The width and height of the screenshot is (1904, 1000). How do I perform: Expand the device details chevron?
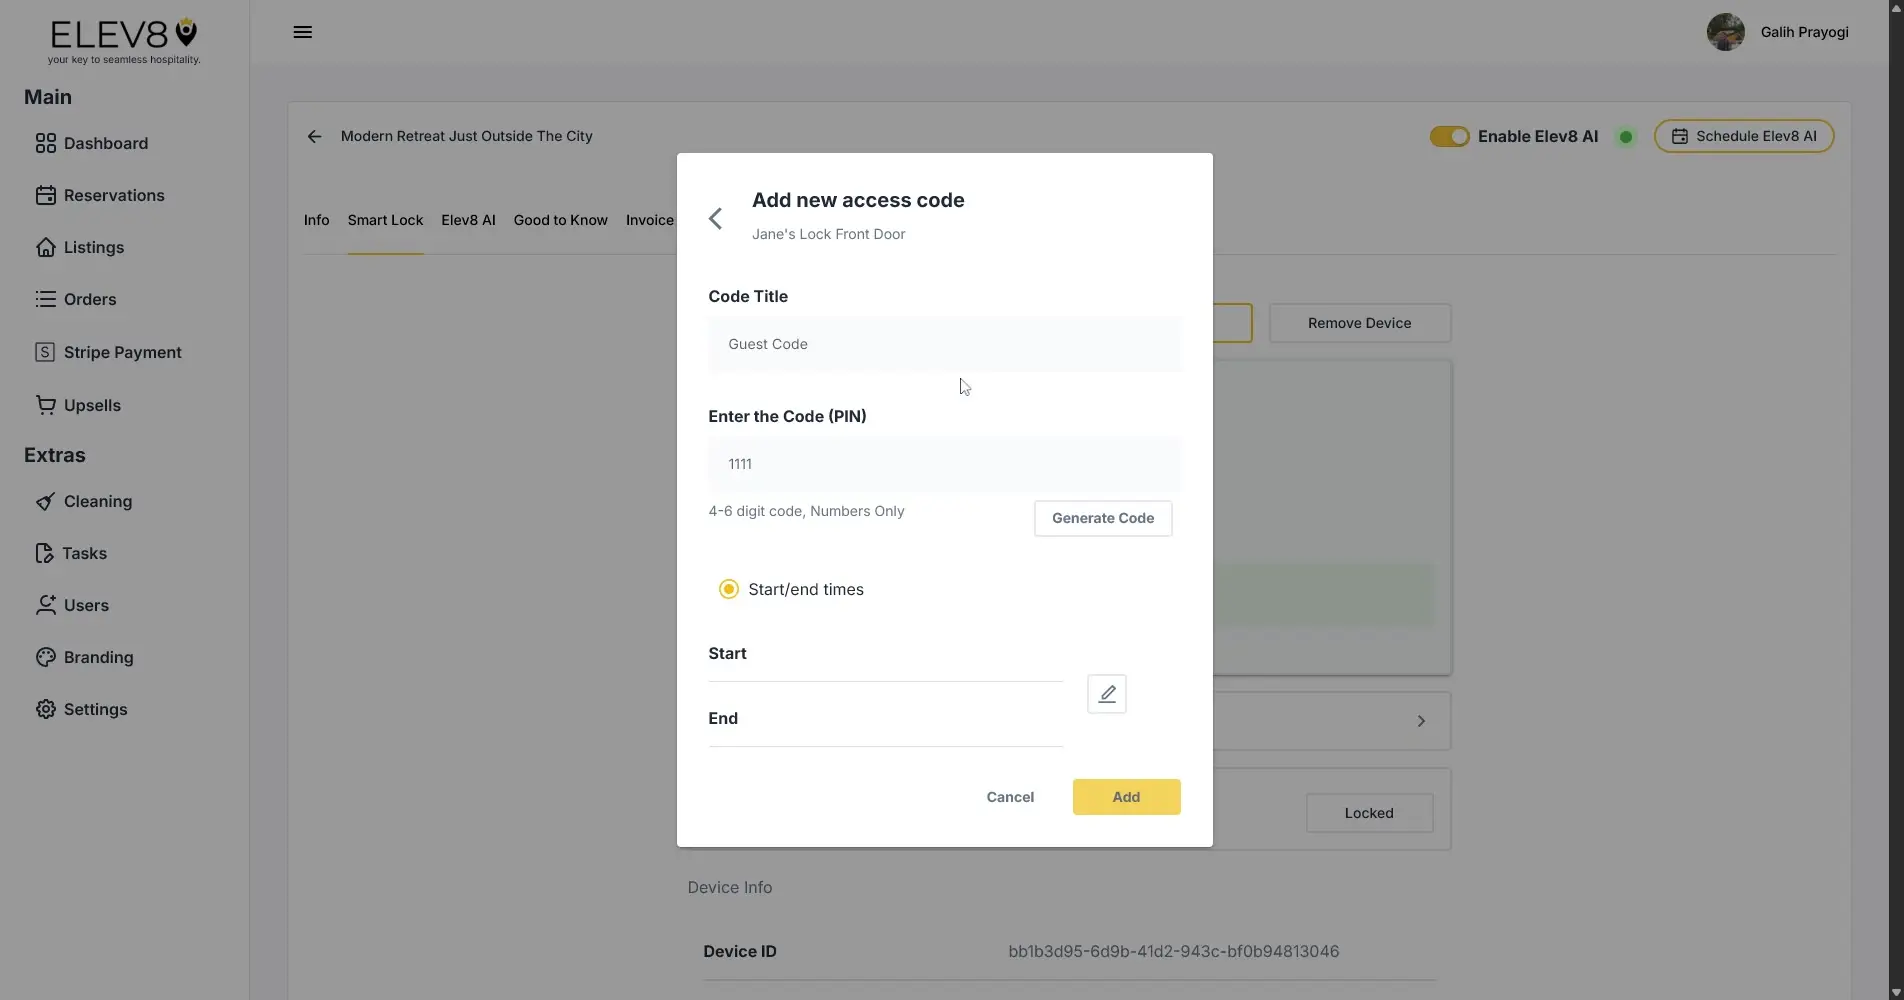[1421, 721]
